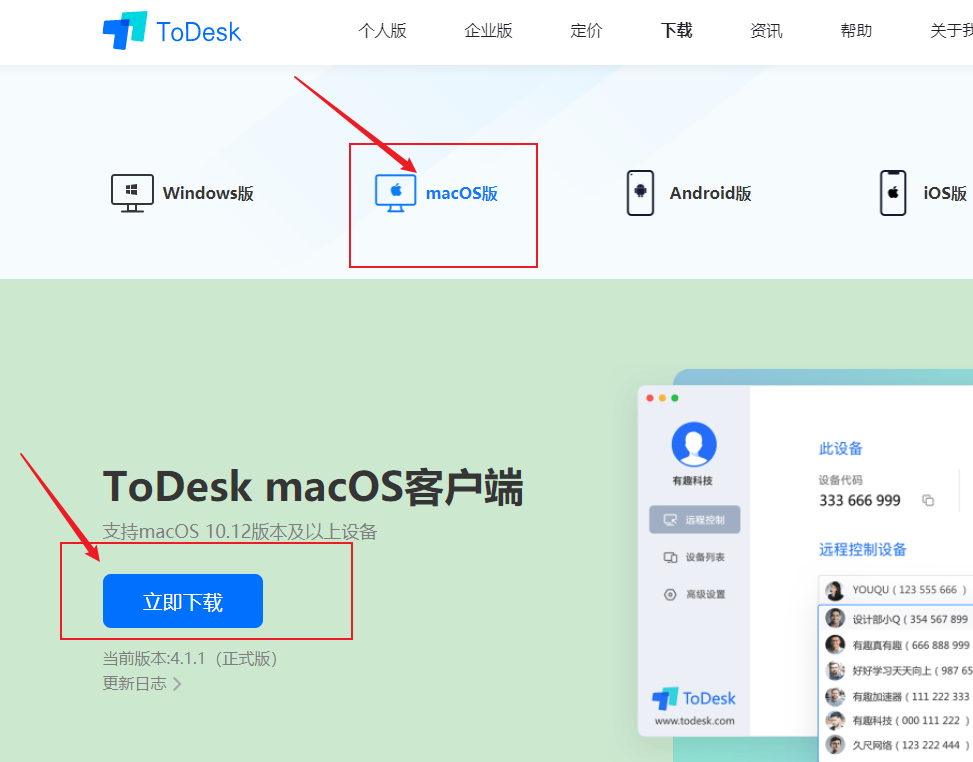The height and width of the screenshot is (762, 973).
Task: Click the copy icon next to 333 666 999
Action: pos(928,500)
